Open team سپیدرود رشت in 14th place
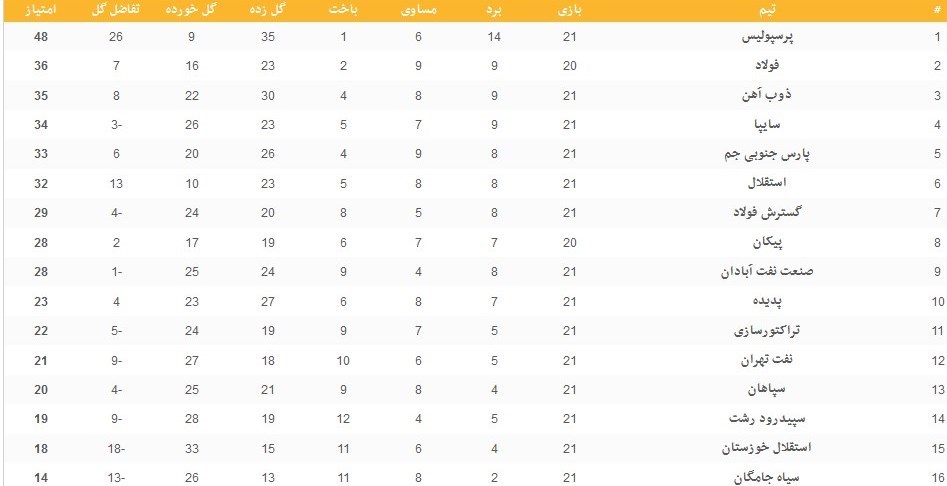 click(773, 418)
